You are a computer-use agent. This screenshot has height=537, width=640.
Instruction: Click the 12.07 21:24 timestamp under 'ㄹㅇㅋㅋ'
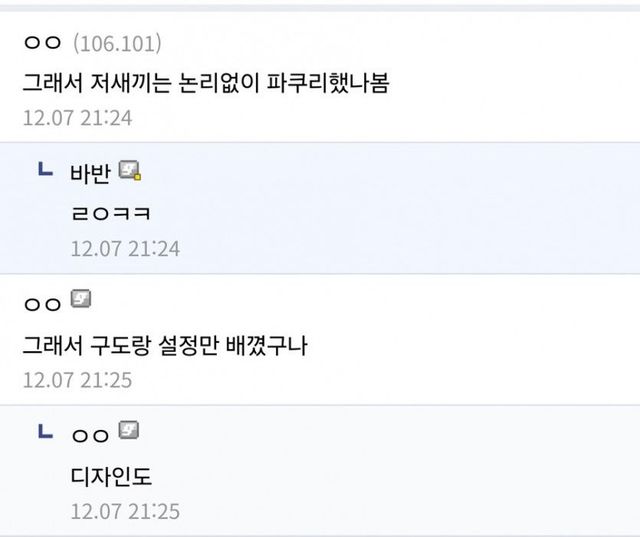click(x=125, y=249)
